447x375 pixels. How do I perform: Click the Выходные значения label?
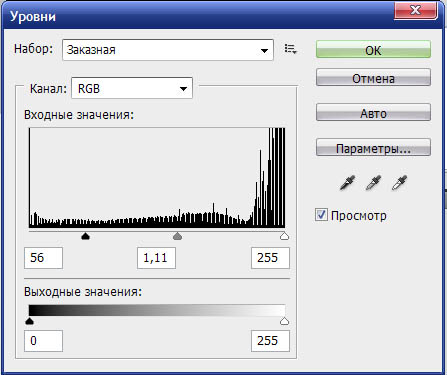83,292
